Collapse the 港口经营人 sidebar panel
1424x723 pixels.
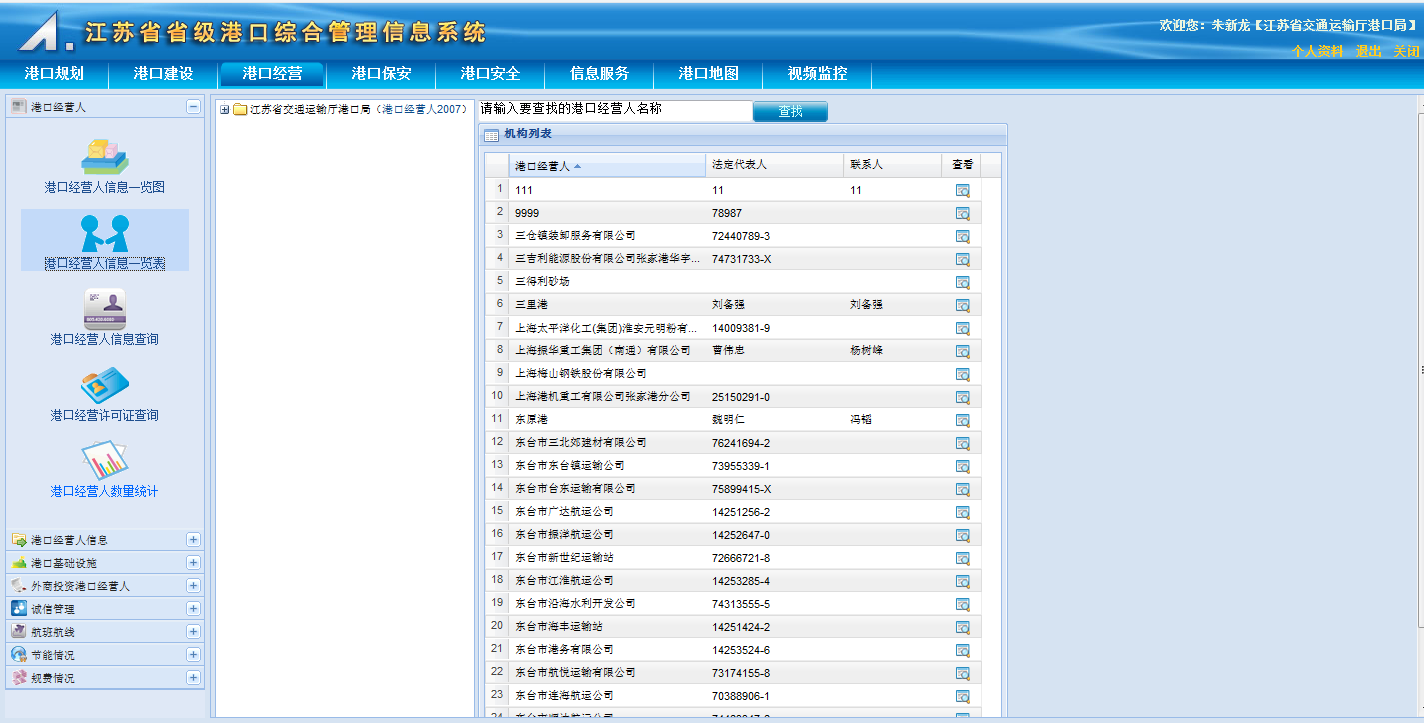click(193, 107)
